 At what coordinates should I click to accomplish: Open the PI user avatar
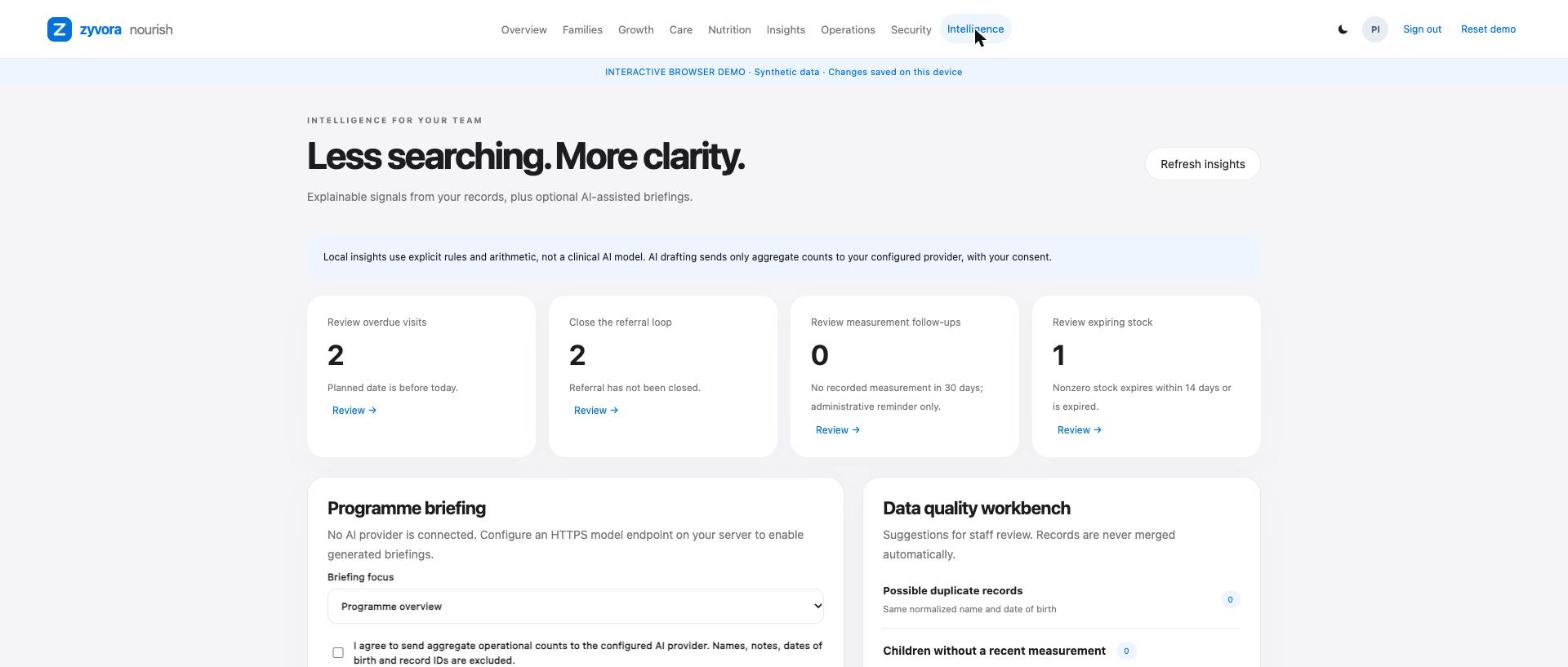[1375, 29]
